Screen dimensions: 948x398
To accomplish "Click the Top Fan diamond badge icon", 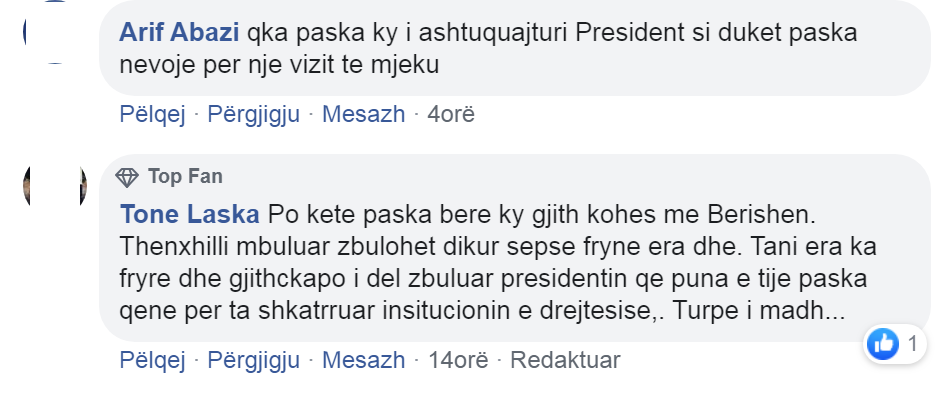I will tap(127, 177).
